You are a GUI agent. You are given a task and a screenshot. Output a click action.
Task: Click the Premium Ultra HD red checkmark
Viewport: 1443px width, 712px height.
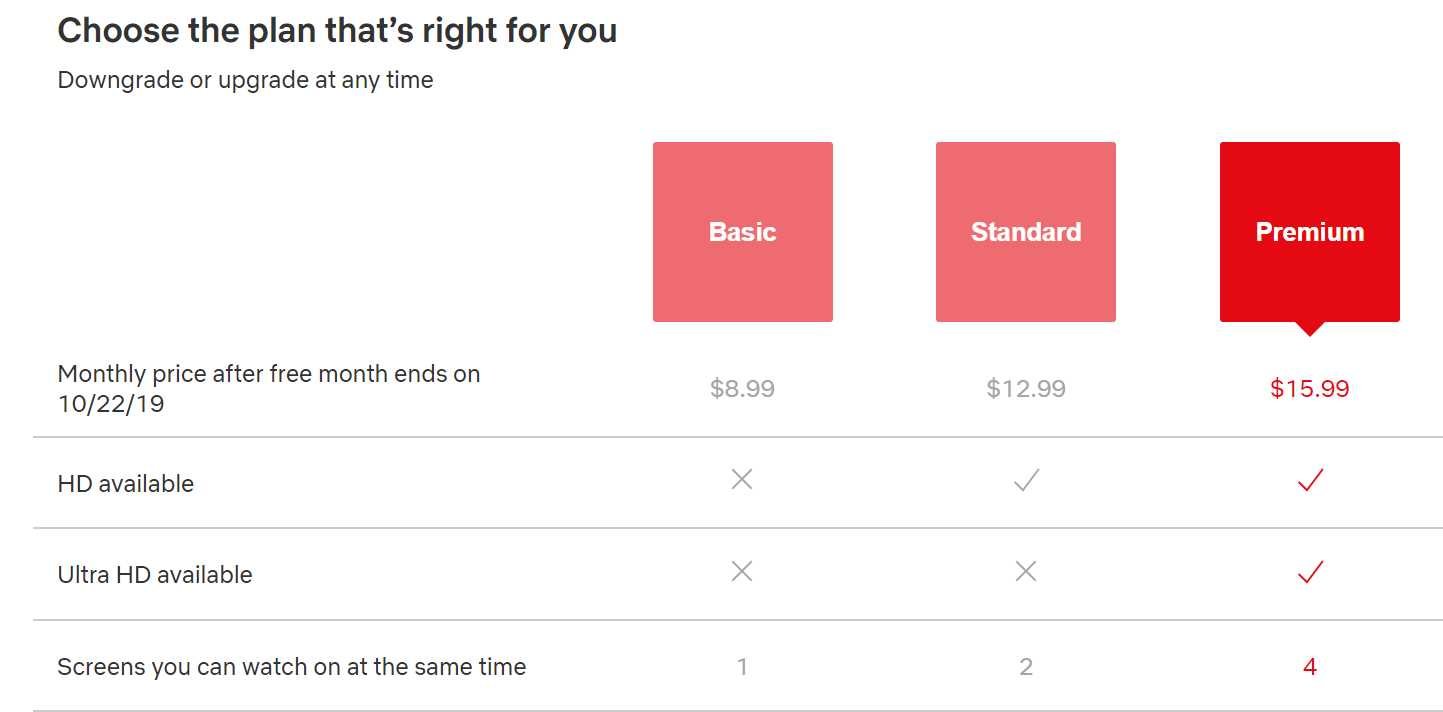(x=1310, y=572)
